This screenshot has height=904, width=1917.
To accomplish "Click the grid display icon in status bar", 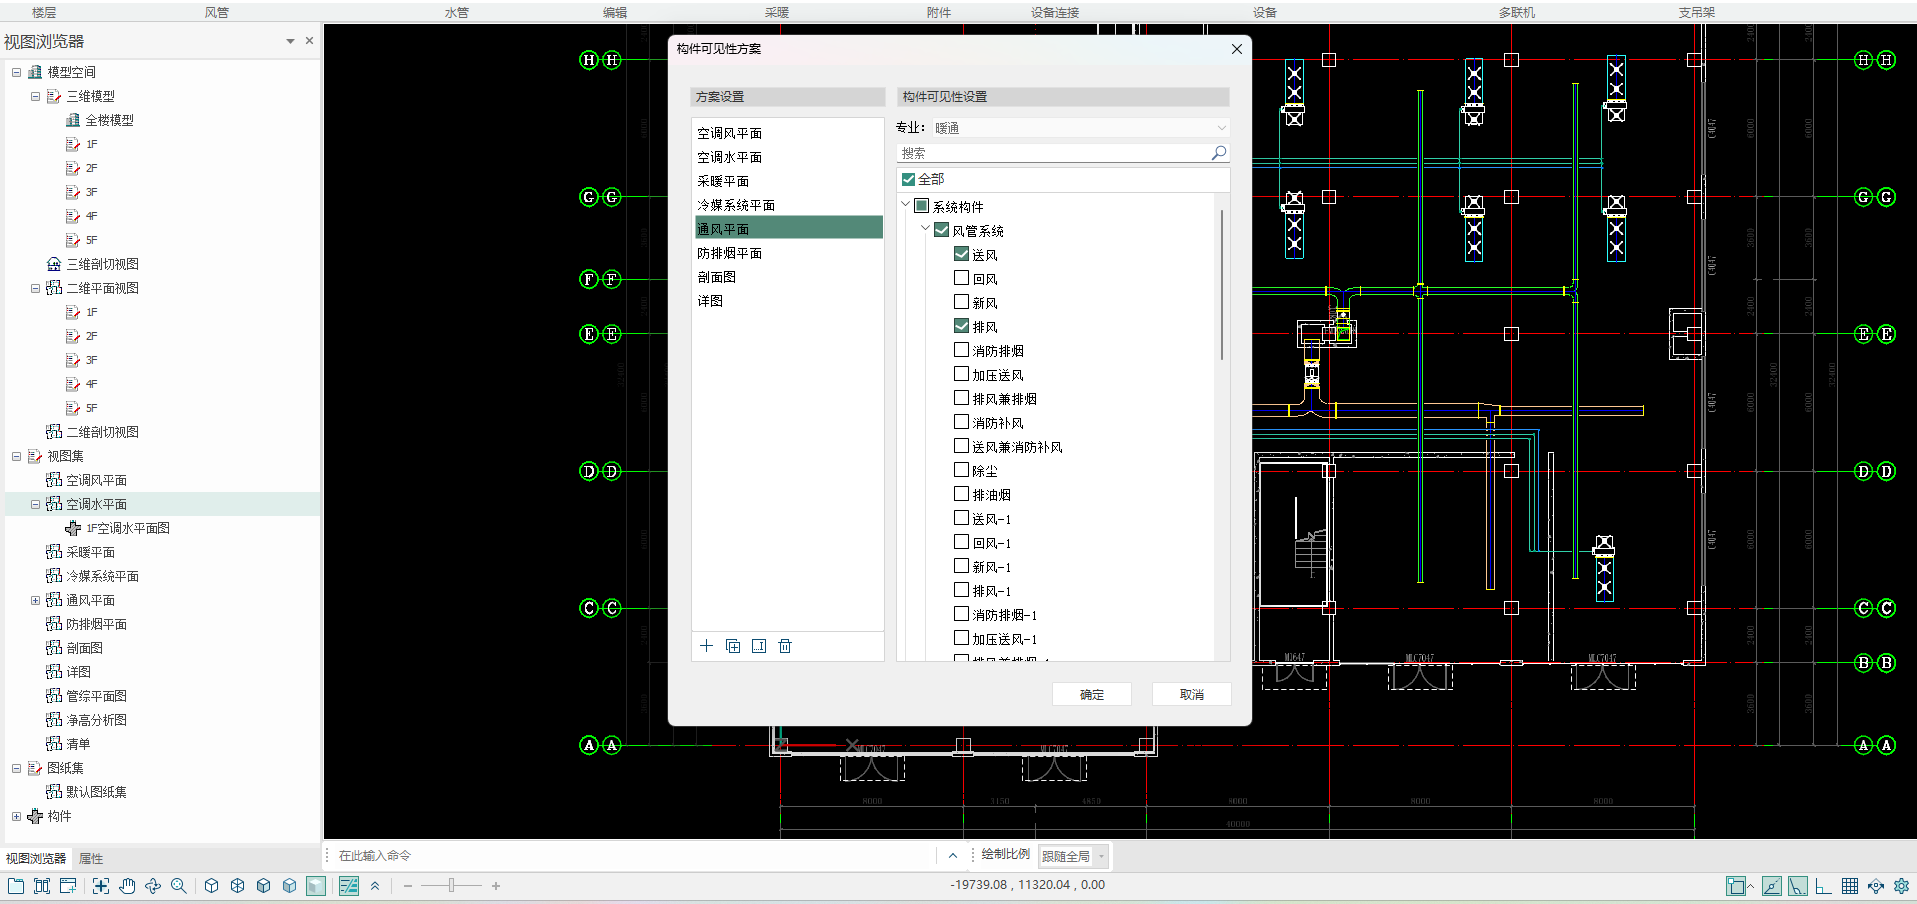I will pos(1849,886).
